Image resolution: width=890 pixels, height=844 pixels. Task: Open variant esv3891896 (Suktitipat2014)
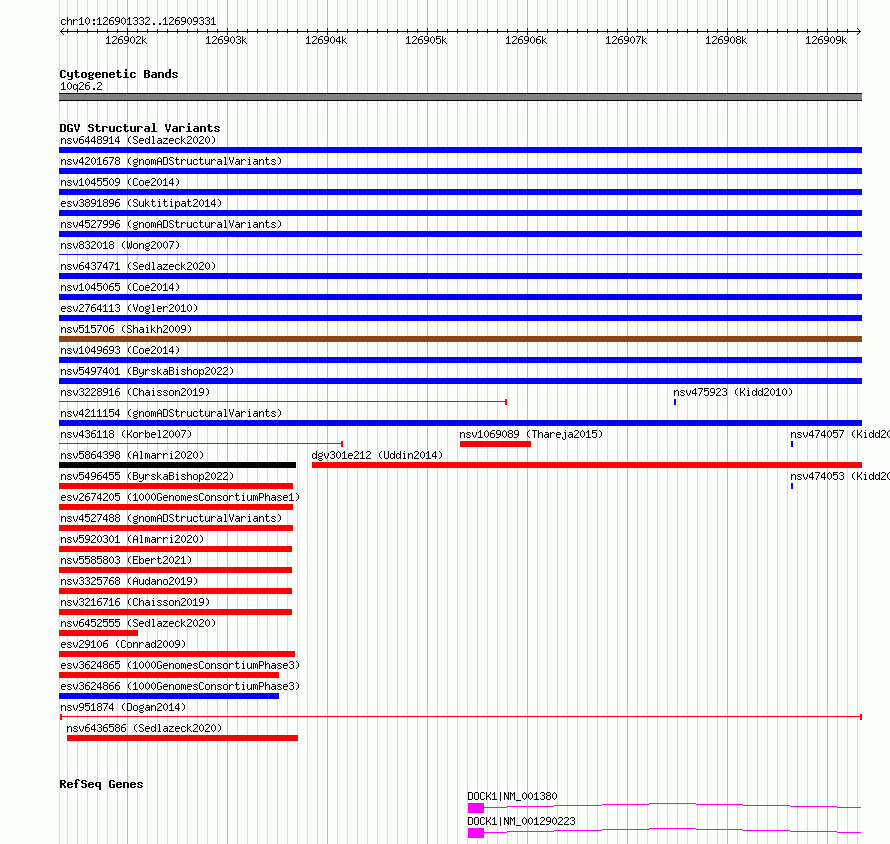coord(141,203)
